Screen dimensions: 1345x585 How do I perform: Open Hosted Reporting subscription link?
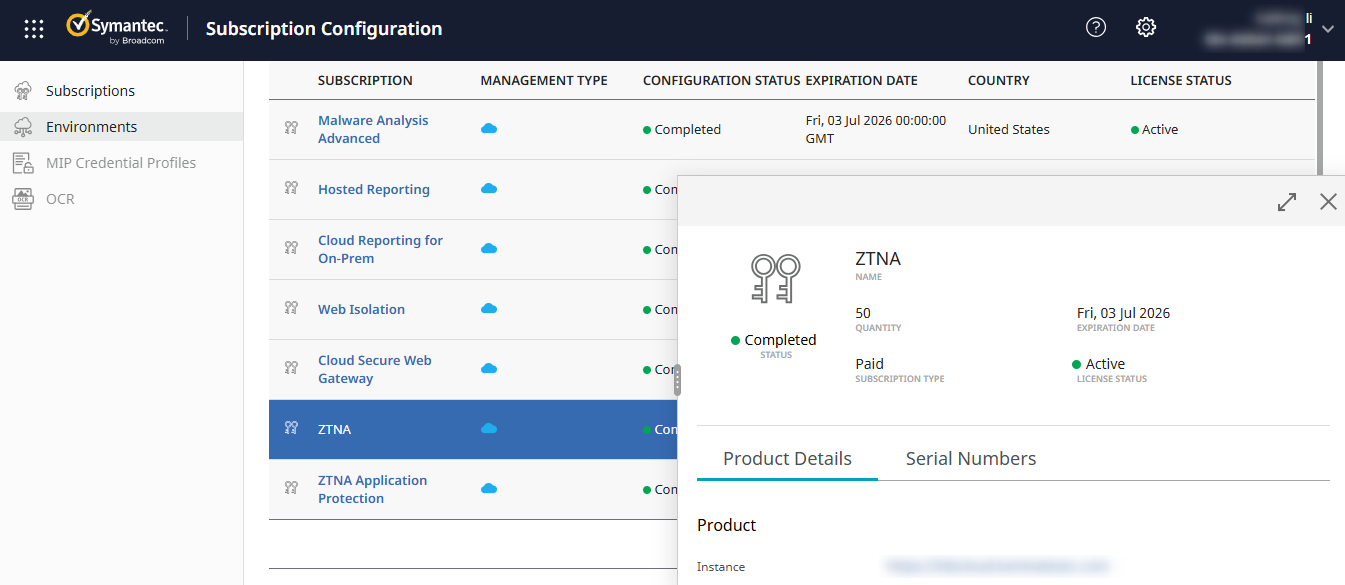(x=374, y=189)
